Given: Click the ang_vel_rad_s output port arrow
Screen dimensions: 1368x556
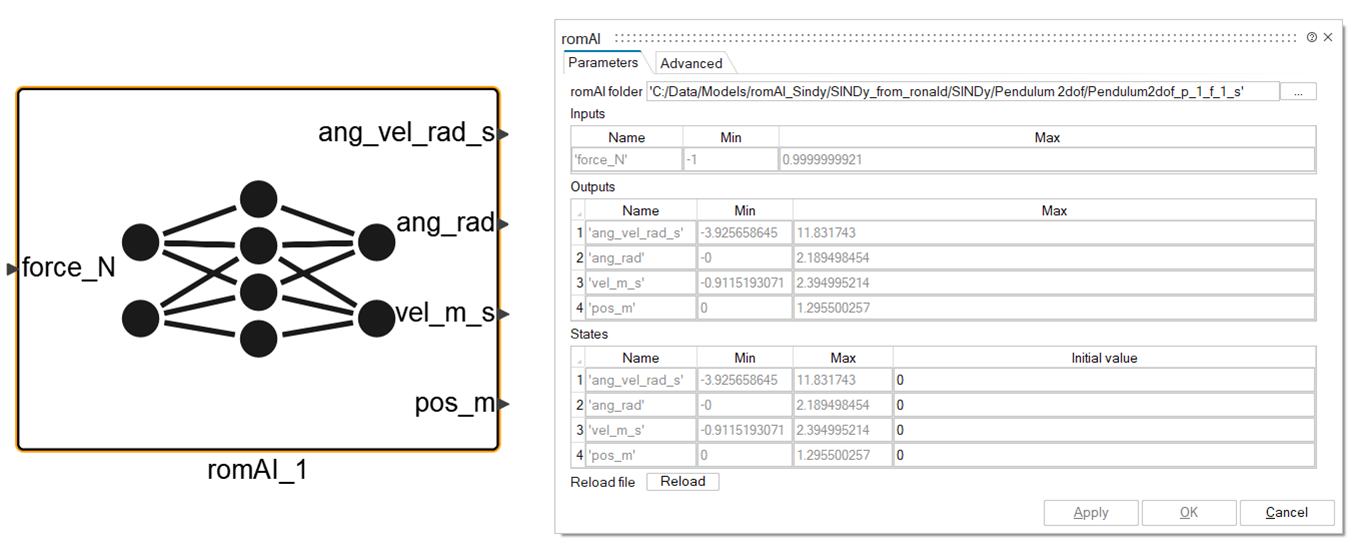Looking at the screenshot, I should point(504,133).
